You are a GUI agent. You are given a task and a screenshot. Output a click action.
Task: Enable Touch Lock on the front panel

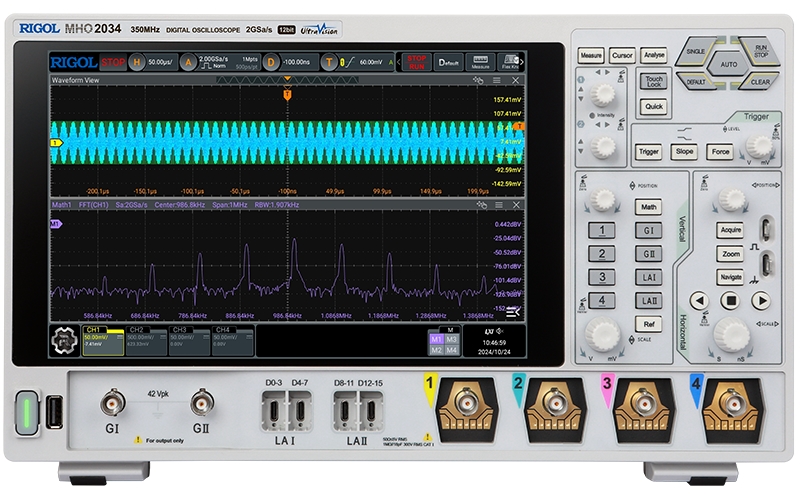click(653, 82)
